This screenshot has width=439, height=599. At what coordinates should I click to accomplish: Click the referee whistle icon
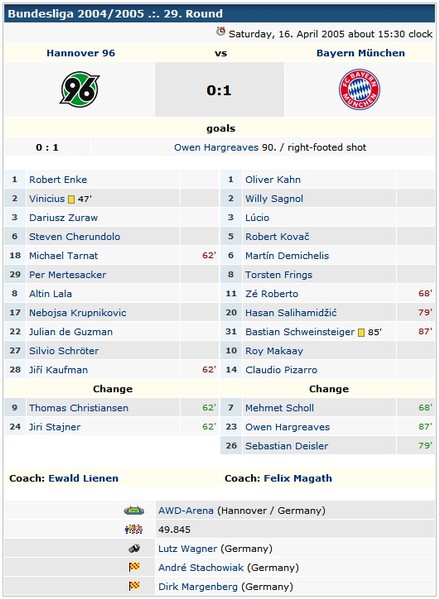[134, 548]
